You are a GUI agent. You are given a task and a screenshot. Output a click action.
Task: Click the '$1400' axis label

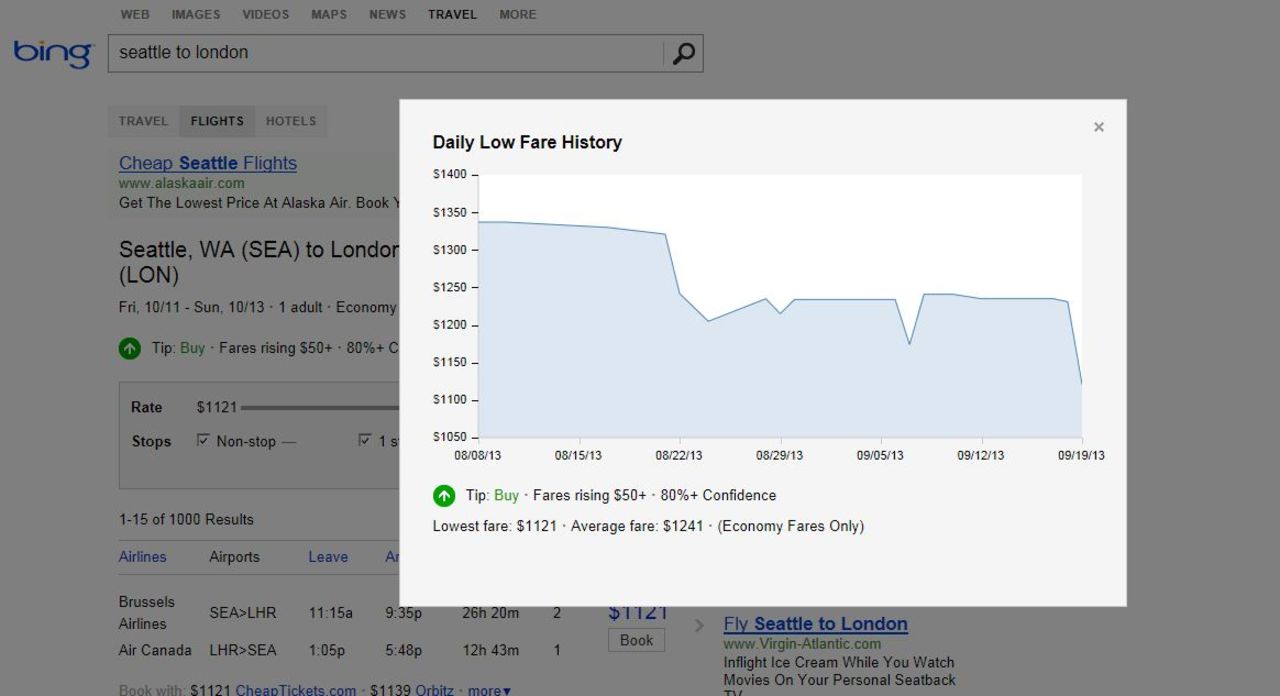(x=450, y=174)
